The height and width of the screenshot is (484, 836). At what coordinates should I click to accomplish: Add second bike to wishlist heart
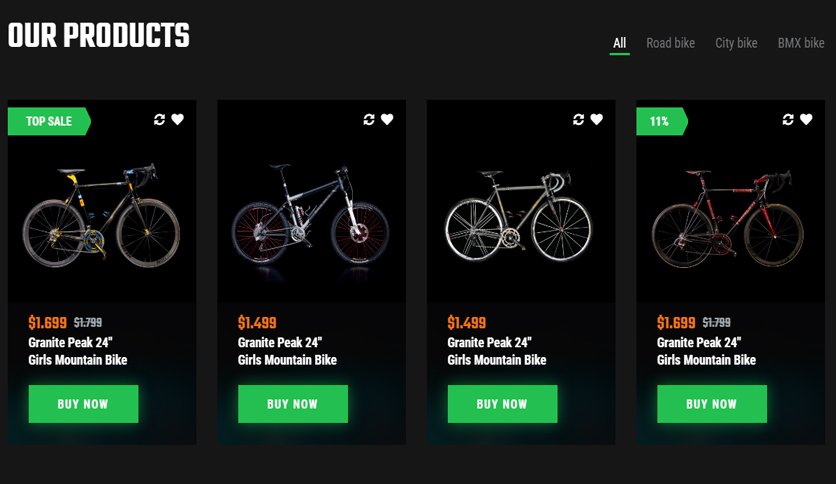(x=387, y=119)
